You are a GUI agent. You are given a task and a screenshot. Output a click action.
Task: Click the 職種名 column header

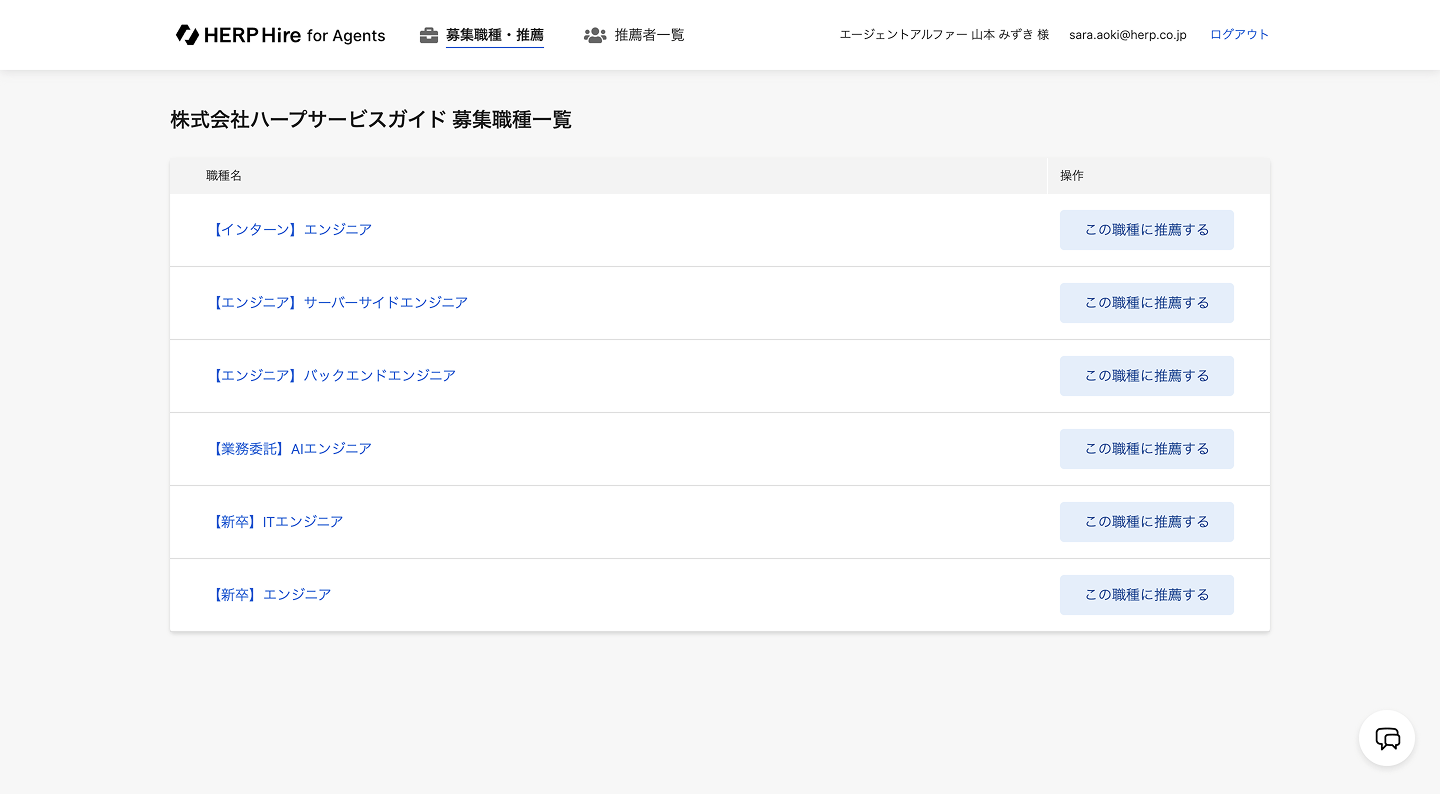coord(224,176)
